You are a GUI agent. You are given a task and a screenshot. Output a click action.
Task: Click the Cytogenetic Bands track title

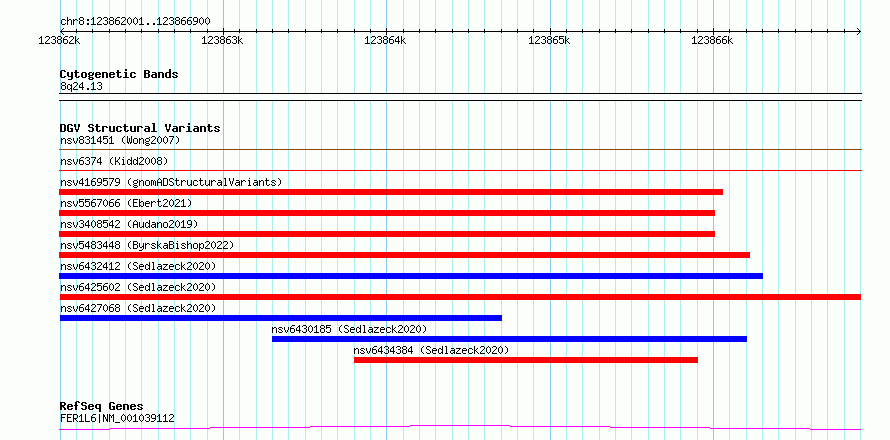pyautogui.click(x=119, y=74)
